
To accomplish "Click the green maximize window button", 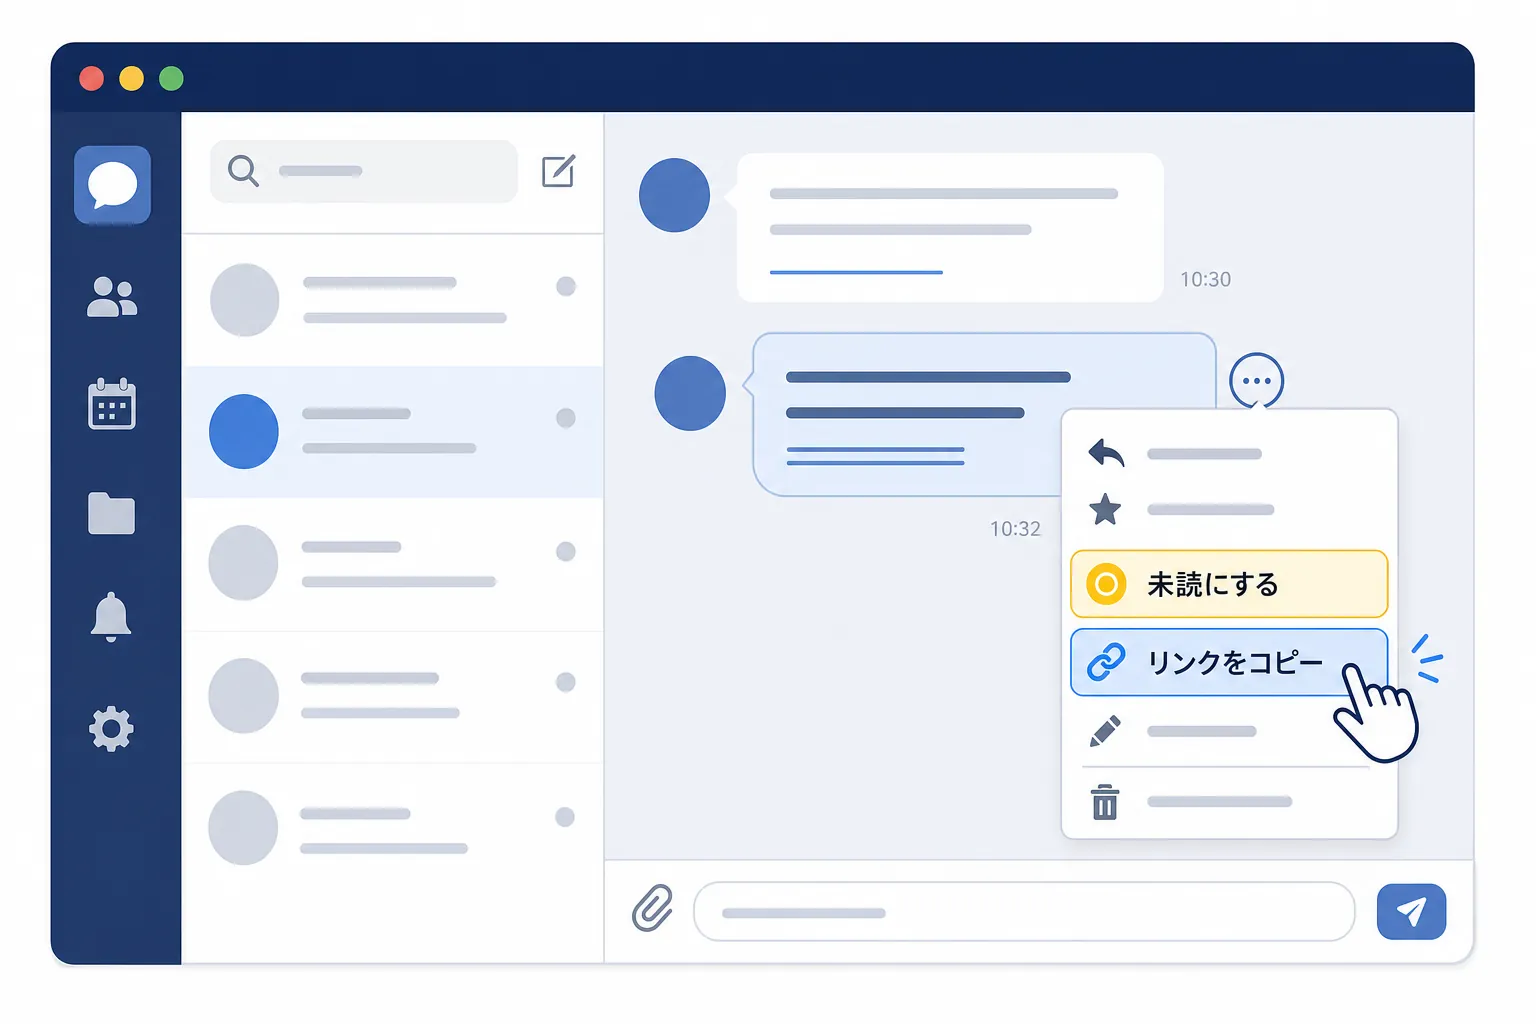I will (171, 78).
